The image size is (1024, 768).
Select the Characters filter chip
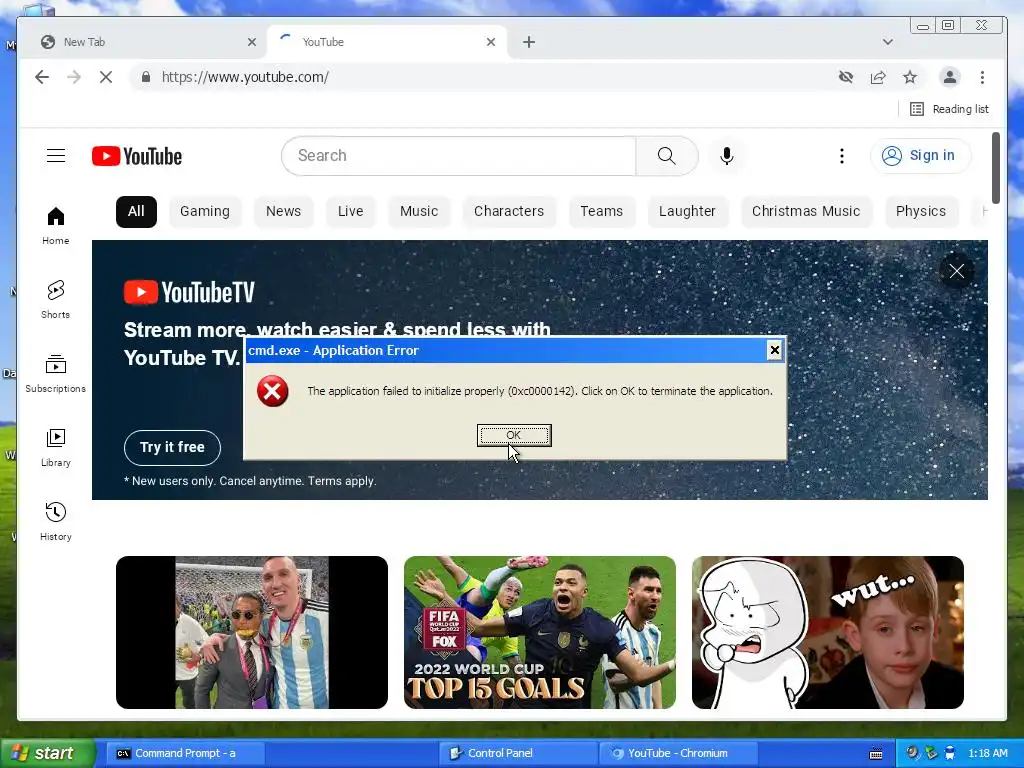tap(509, 212)
